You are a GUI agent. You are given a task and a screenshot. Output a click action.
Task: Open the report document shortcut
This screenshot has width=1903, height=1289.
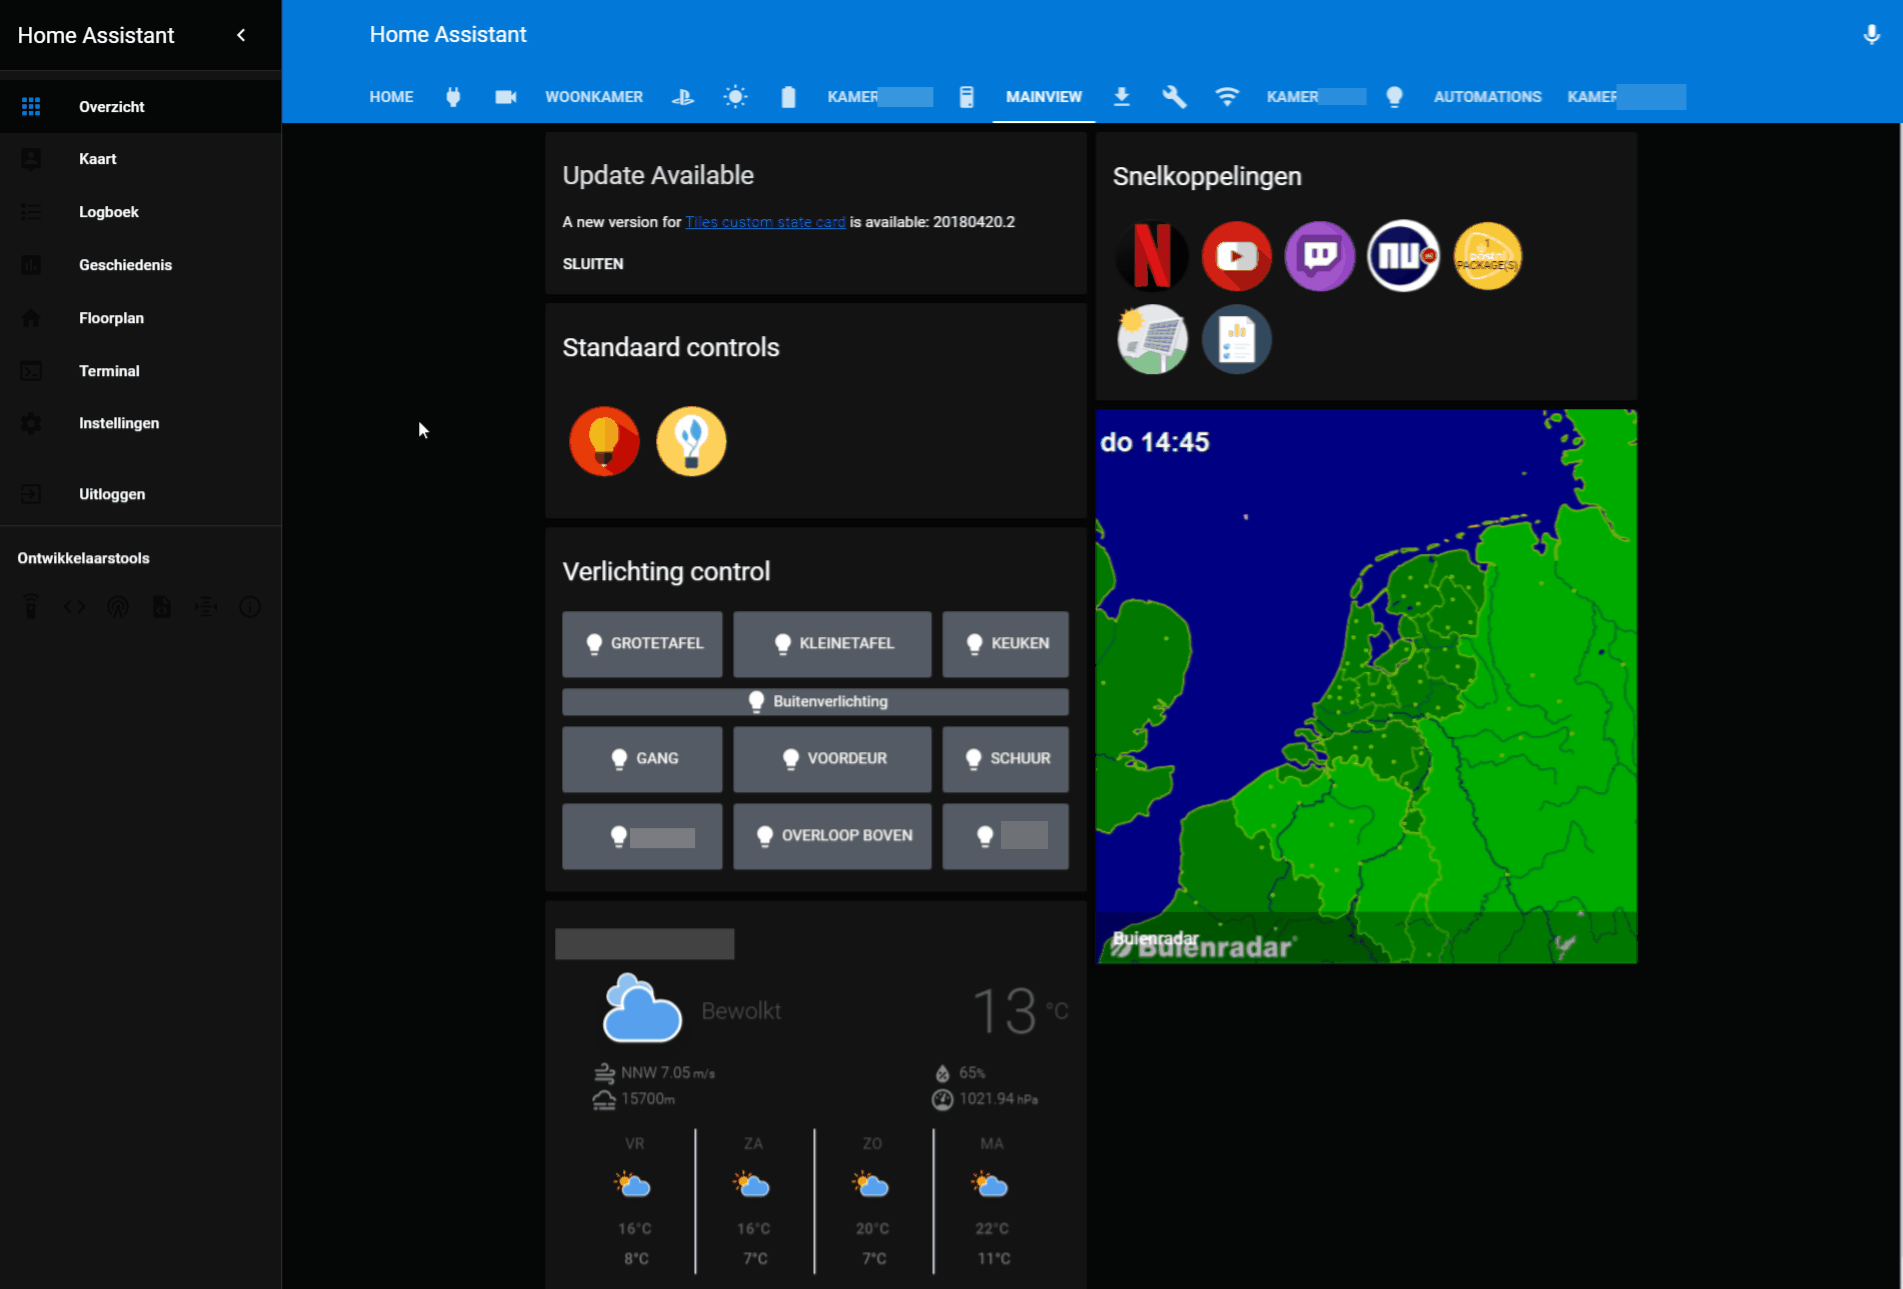pos(1236,339)
